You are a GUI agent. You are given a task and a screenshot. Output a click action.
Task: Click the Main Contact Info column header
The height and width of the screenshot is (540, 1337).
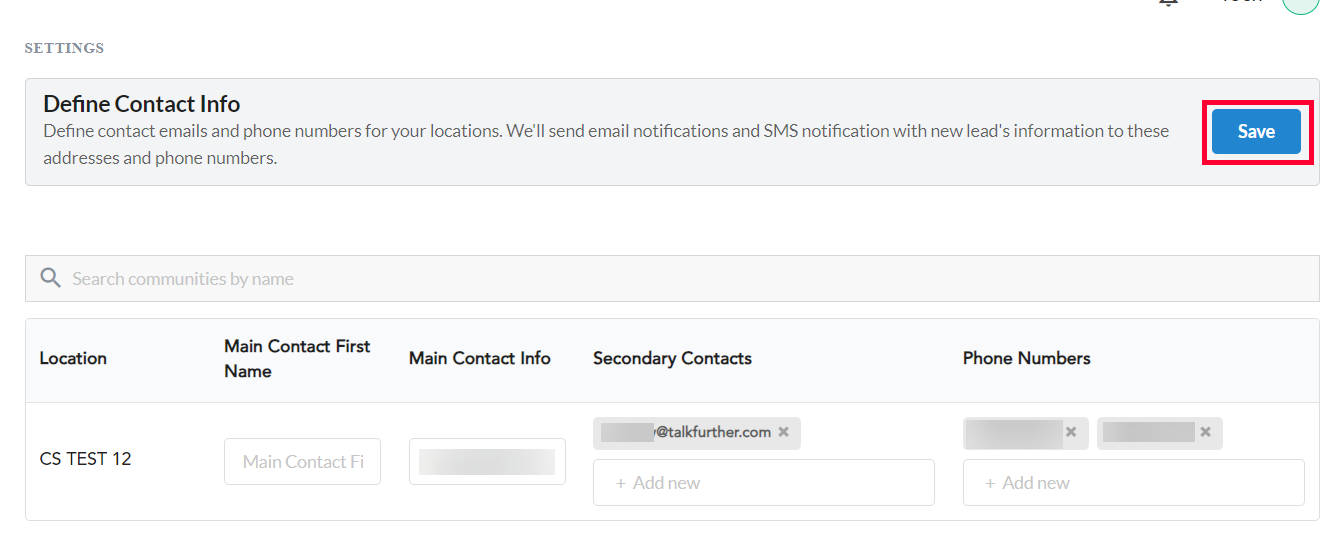click(x=479, y=358)
